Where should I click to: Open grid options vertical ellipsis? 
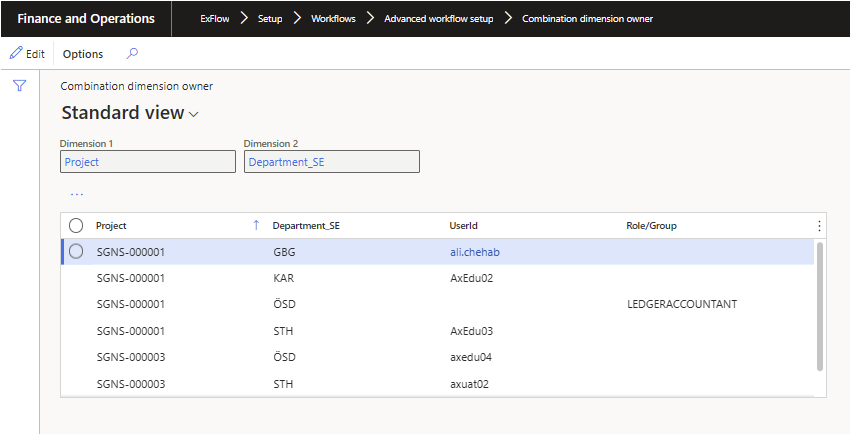pyautogui.click(x=819, y=226)
